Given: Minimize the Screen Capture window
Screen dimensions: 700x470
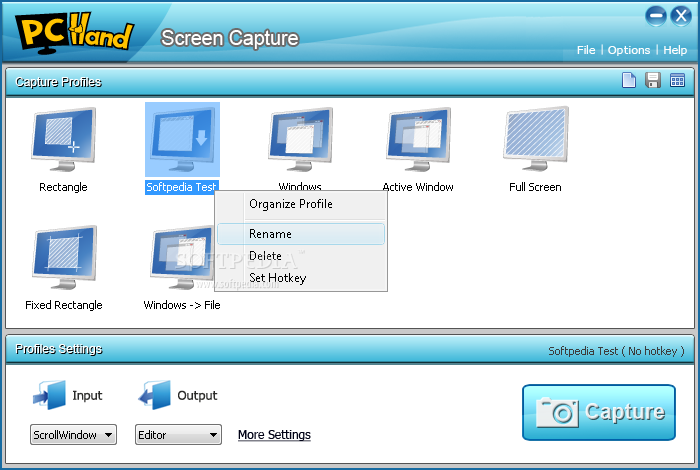Looking at the screenshot, I should tap(656, 16).
